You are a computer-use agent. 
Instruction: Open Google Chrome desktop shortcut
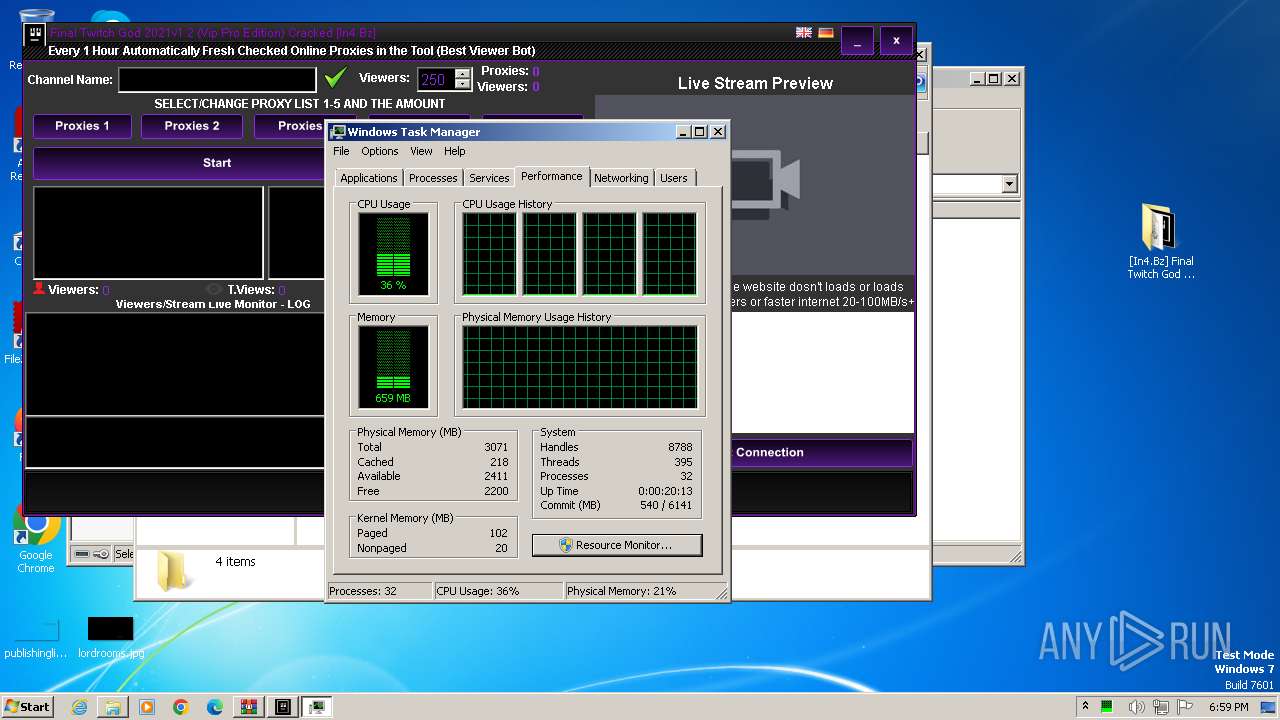tap(36, 540)
